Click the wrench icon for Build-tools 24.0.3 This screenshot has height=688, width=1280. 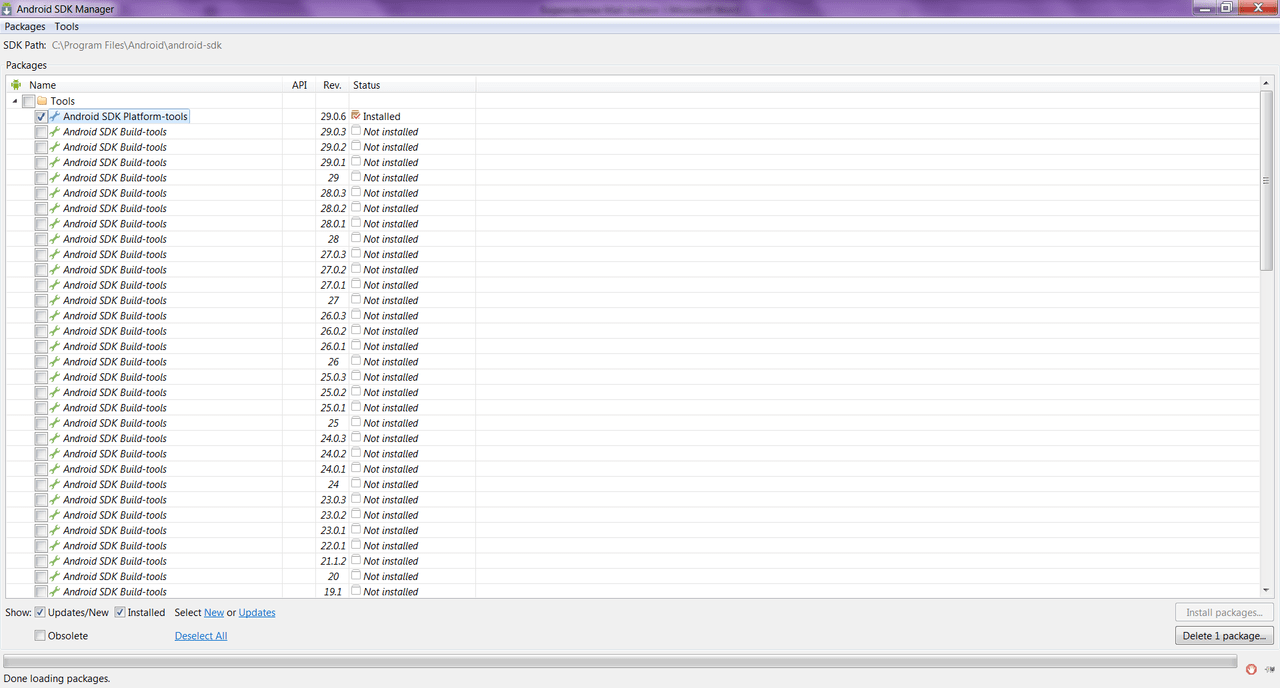55,439
